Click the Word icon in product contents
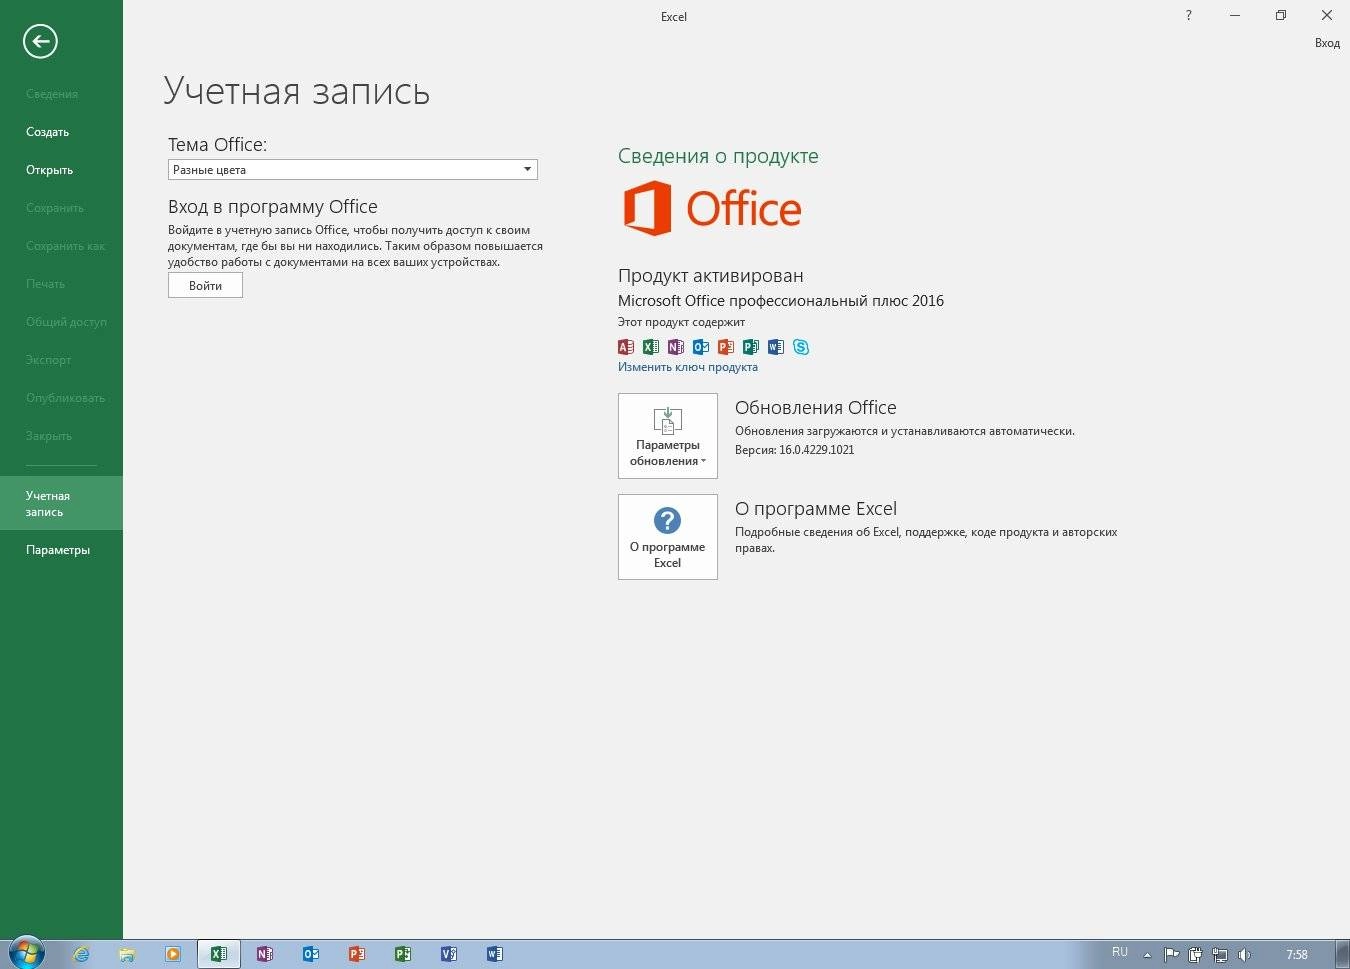Image resolution: width=1350 pixels, height=969 pixels. (776, 347)
